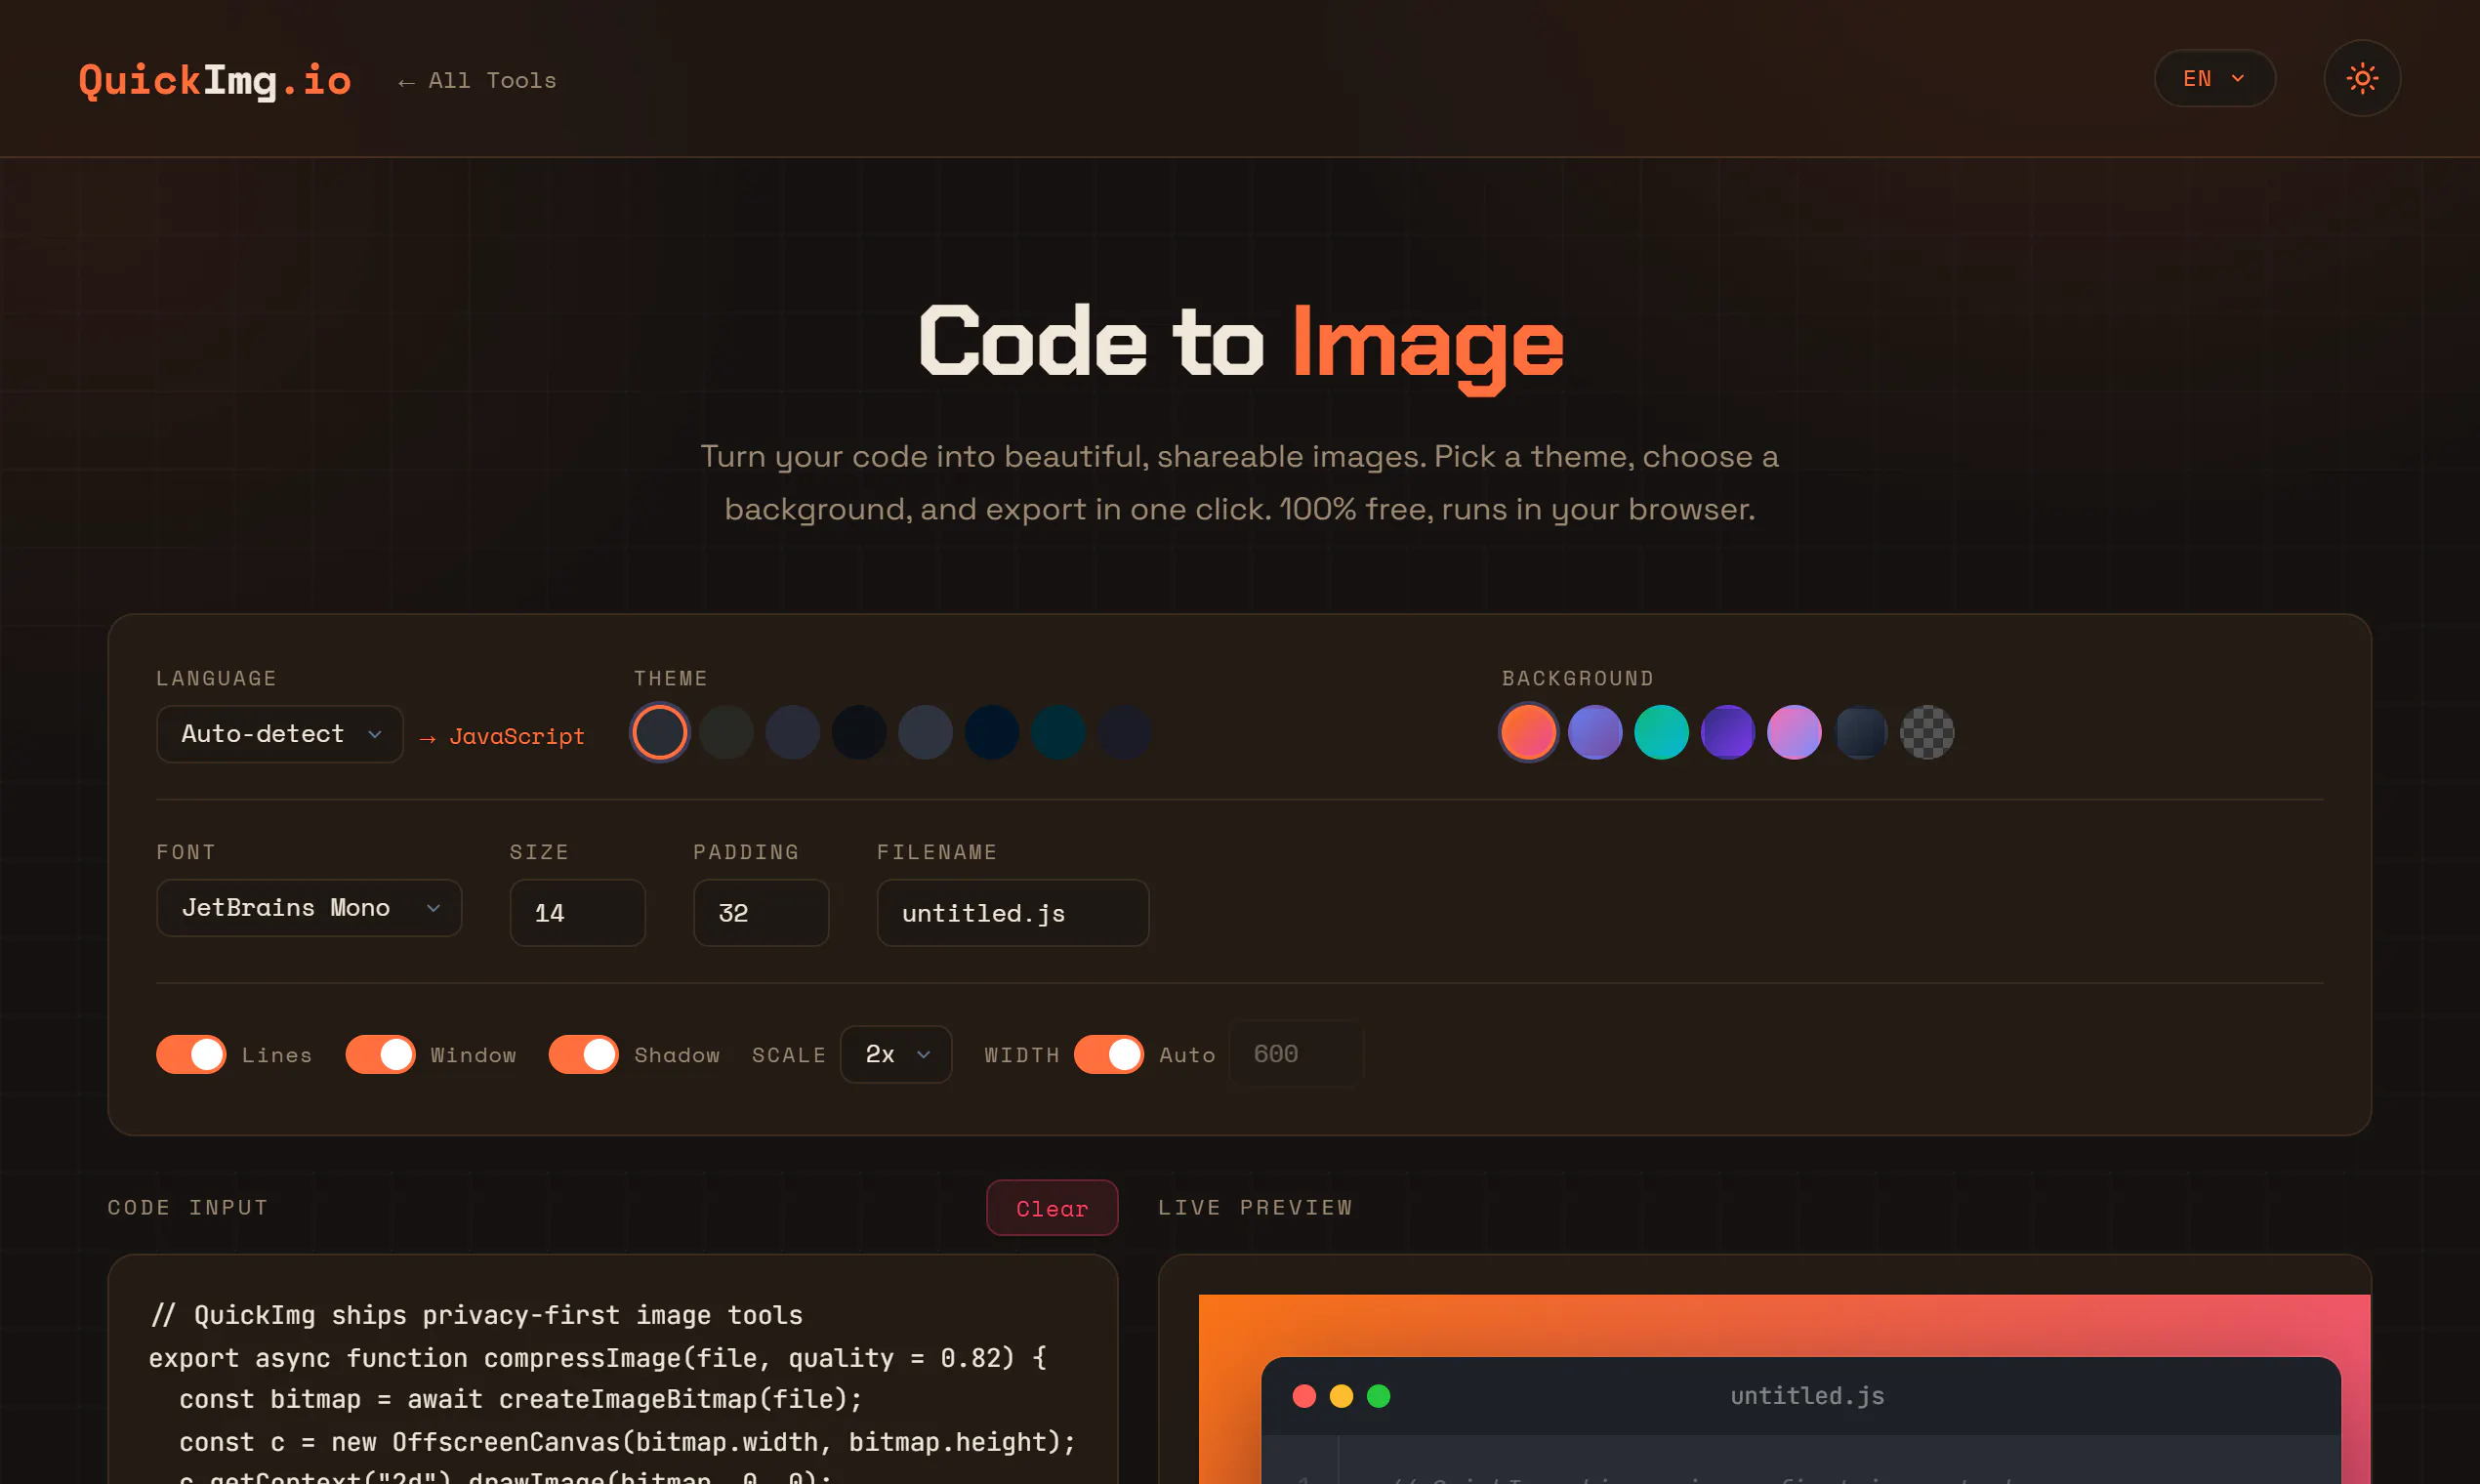2480x1484 pixels.
Task: Select the fourth theme swatch, near-black
Action: pyautogui.click(x=859, y=733)
